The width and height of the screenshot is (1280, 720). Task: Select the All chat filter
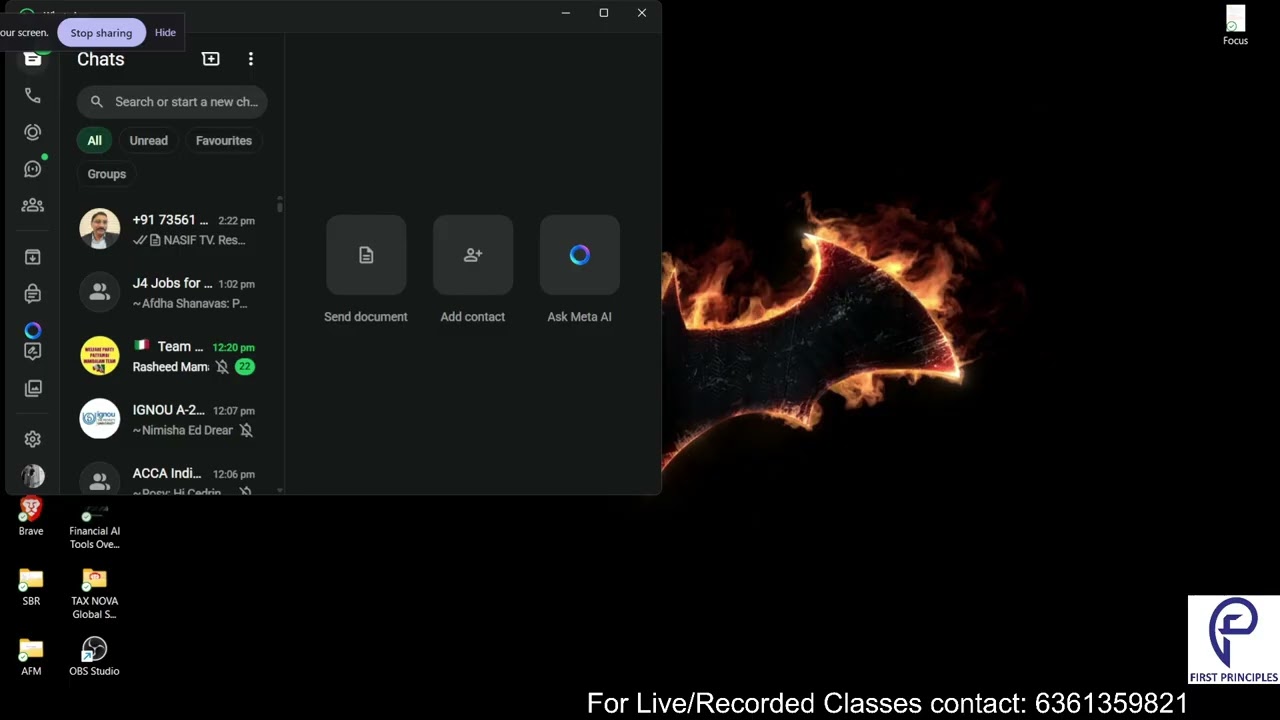[94, 141]
